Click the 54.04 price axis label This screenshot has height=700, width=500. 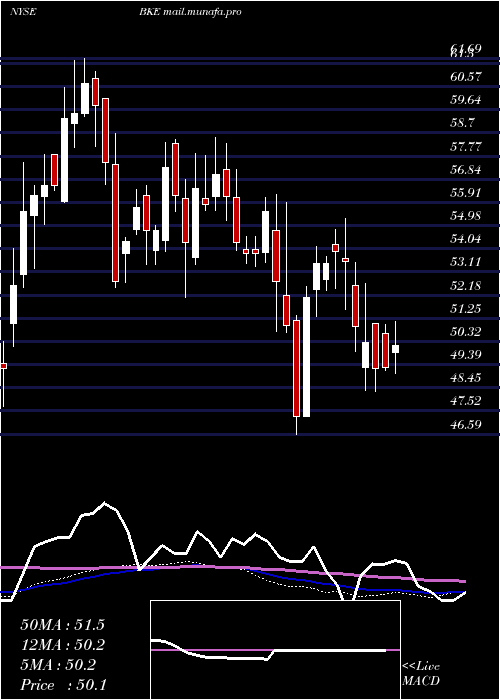click(466, 239)
